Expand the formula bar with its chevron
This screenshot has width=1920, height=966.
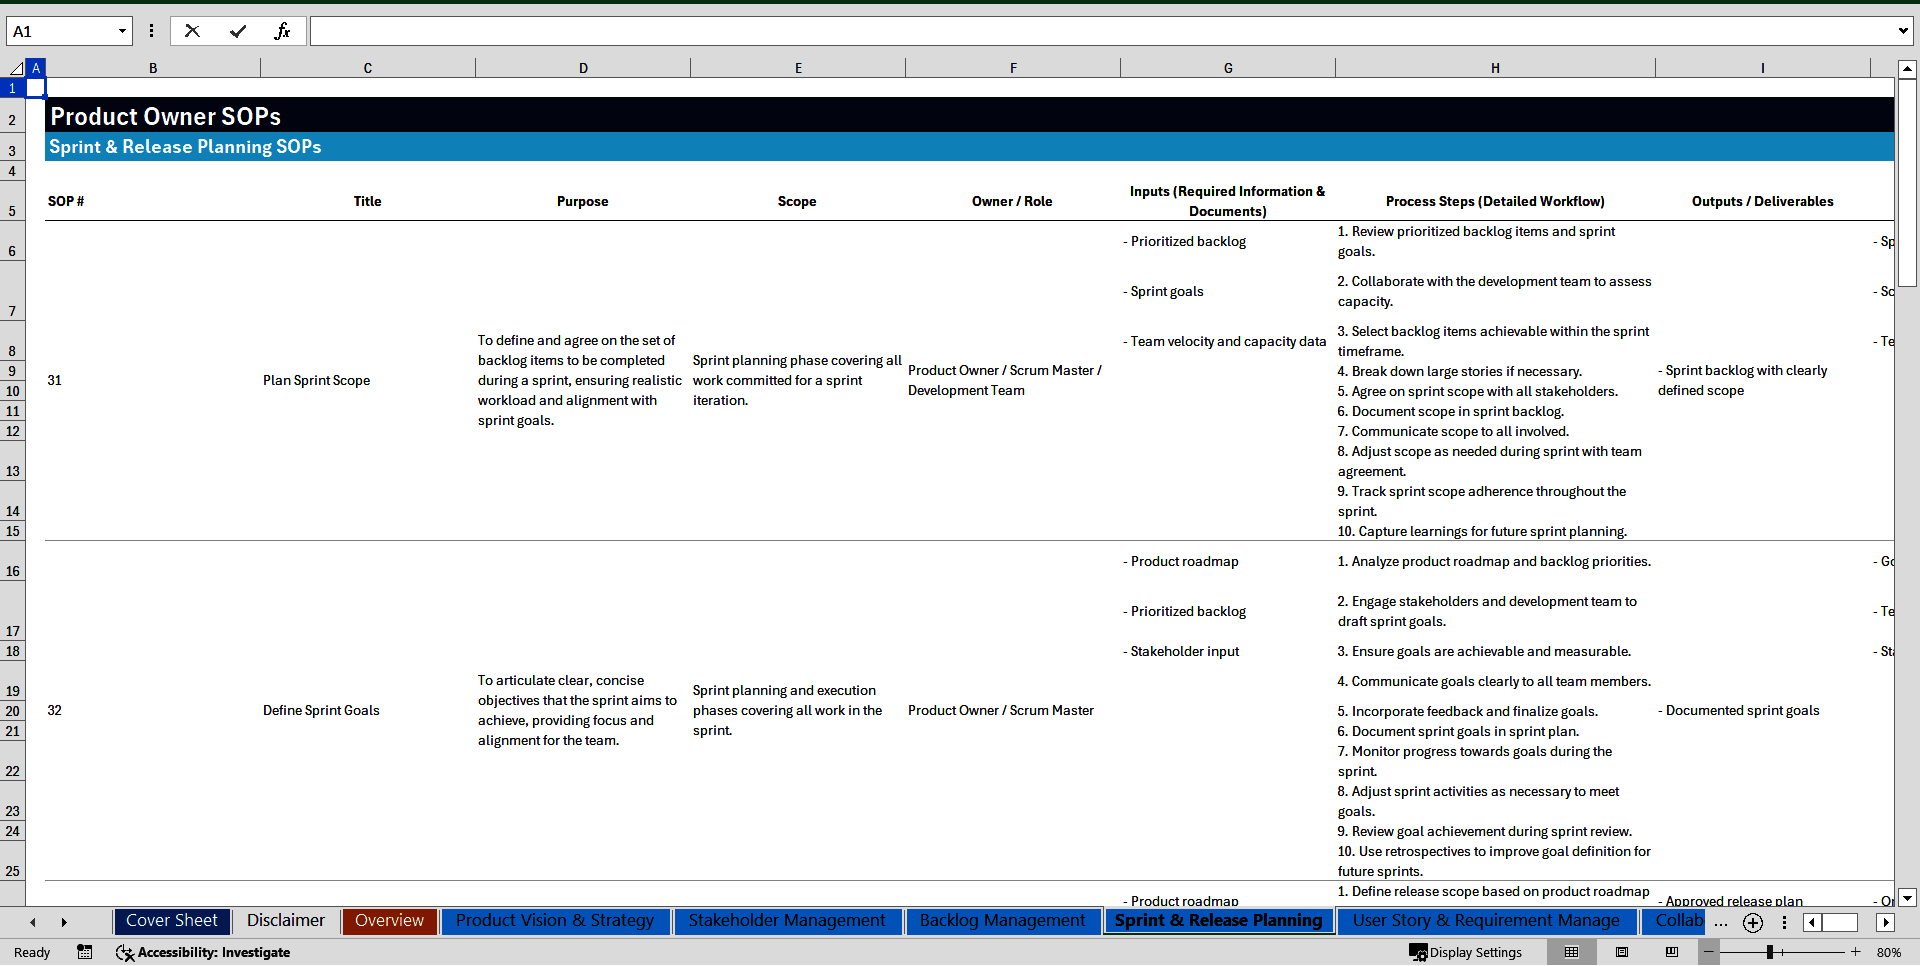click(1905, 31)
